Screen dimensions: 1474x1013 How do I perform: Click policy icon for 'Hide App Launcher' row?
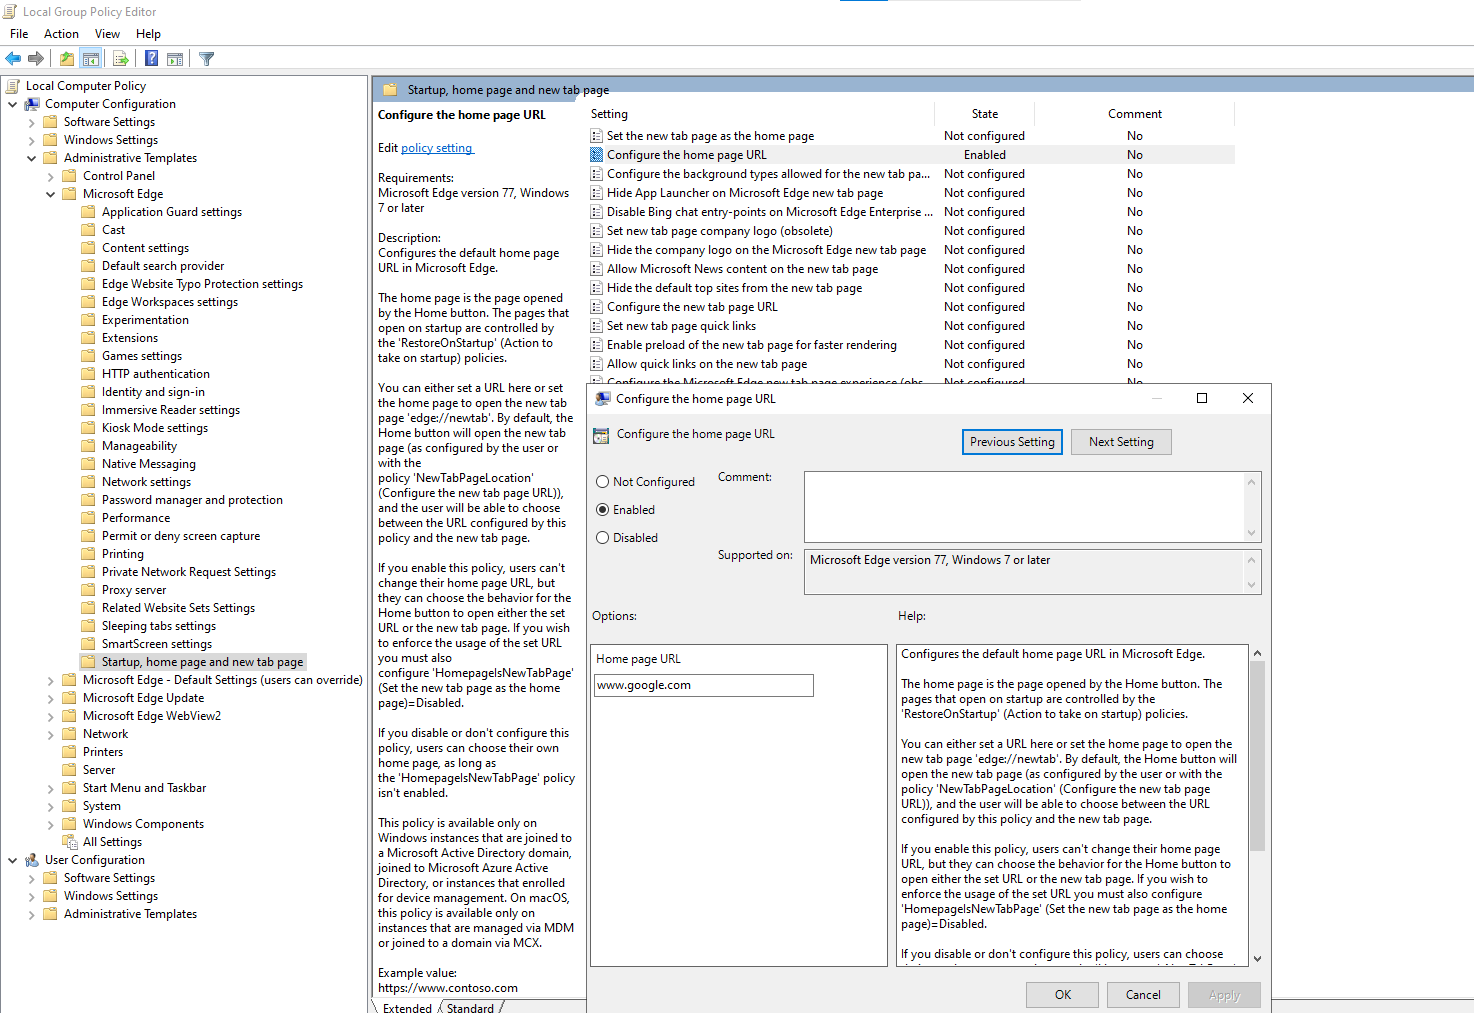tap(596, 193)
